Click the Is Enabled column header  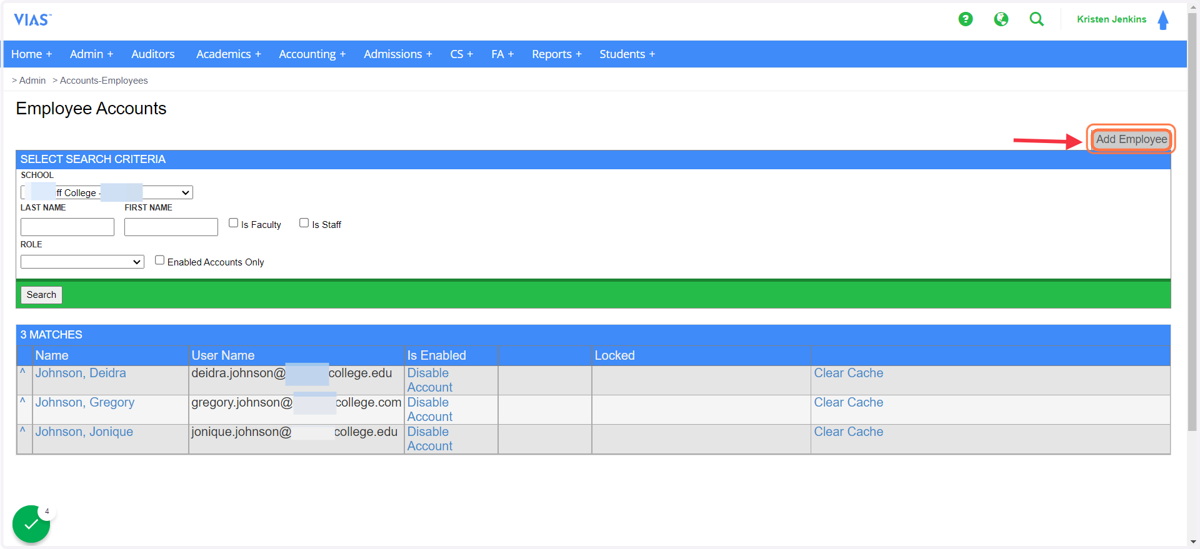click(436, 355)
